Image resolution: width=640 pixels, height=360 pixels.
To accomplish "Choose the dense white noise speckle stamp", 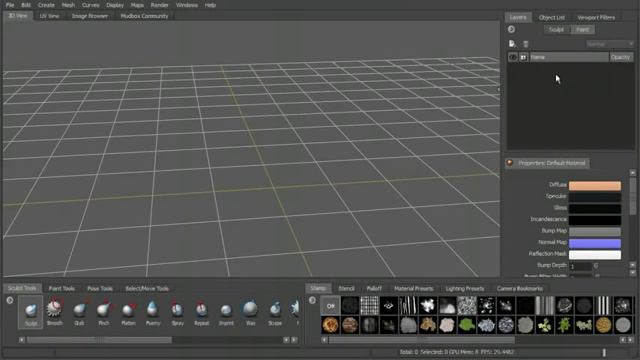I will click(467, 305).
